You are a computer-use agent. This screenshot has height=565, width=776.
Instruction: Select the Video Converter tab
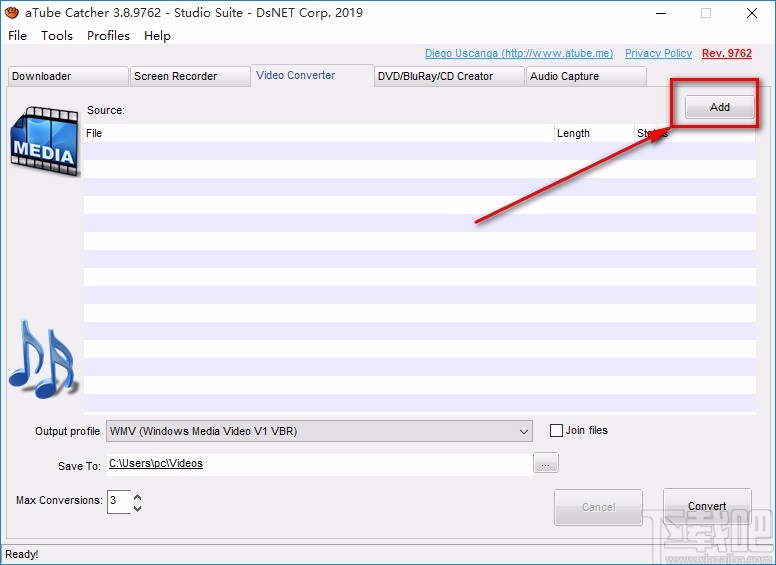[312, 75]
